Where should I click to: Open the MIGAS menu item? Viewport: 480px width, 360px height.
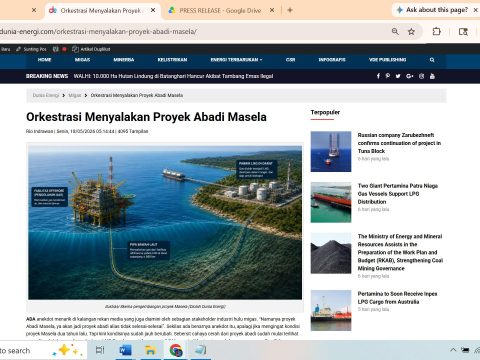click(x=82, y=60)
